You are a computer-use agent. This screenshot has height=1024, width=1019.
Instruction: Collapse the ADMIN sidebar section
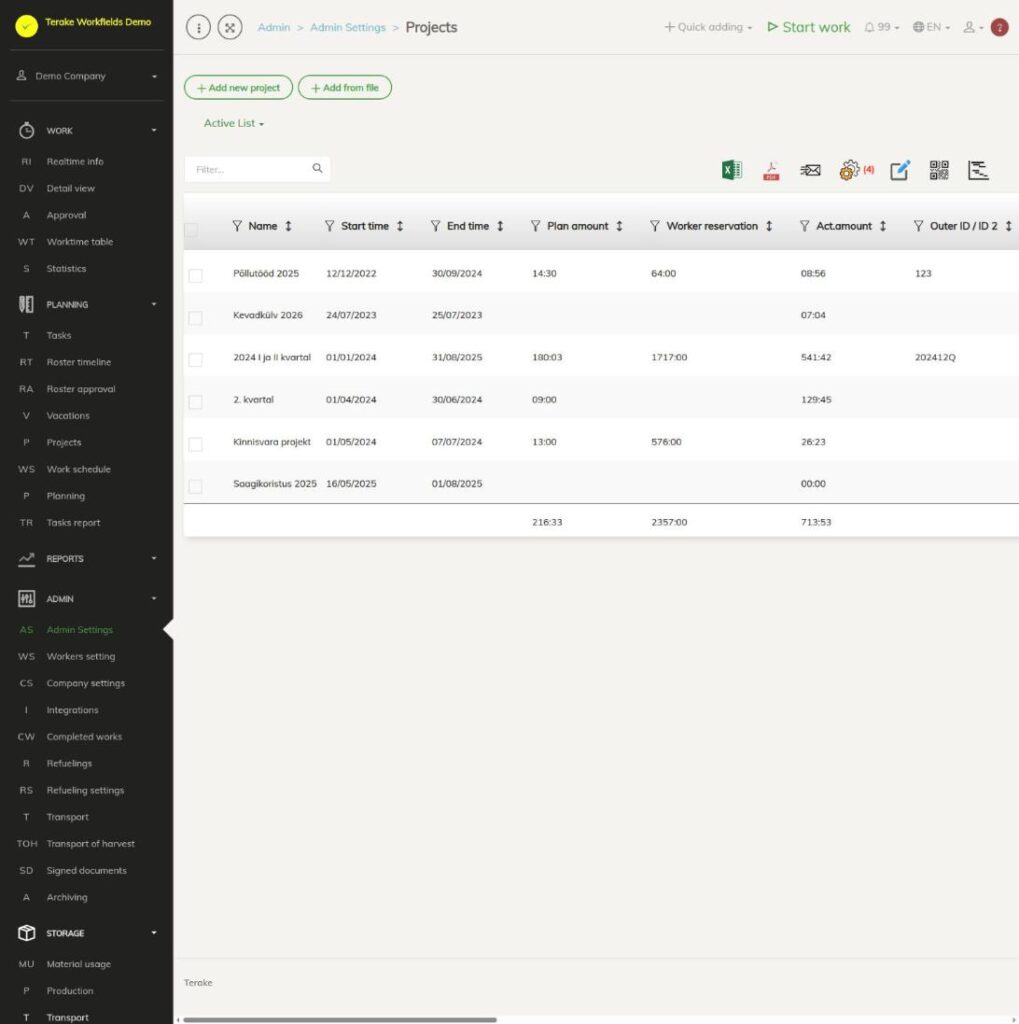click(87, 599)
